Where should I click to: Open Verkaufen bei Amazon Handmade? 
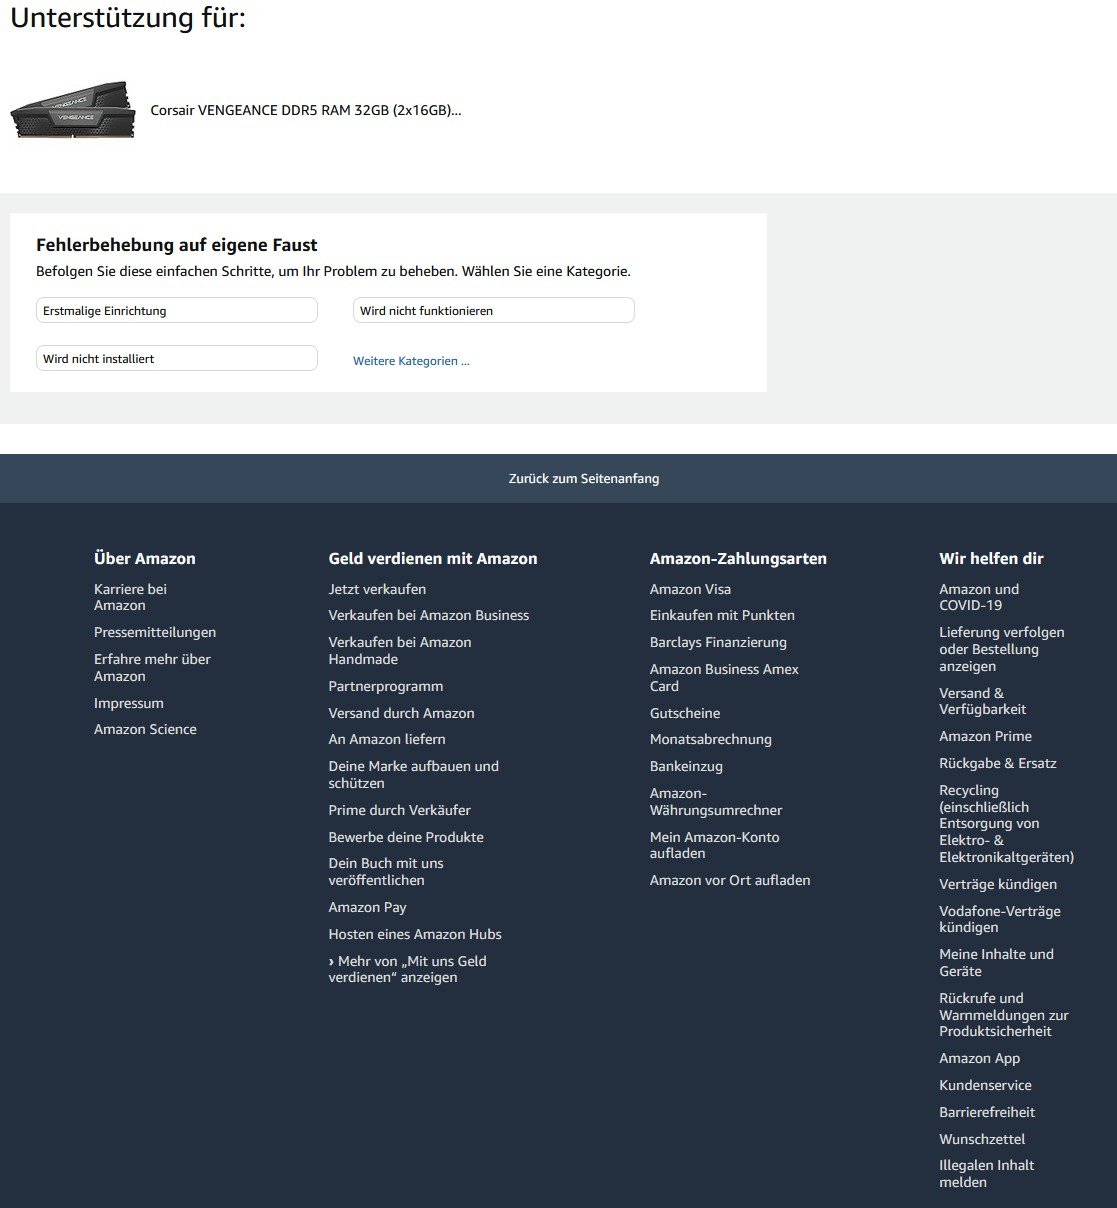point(400,651)
